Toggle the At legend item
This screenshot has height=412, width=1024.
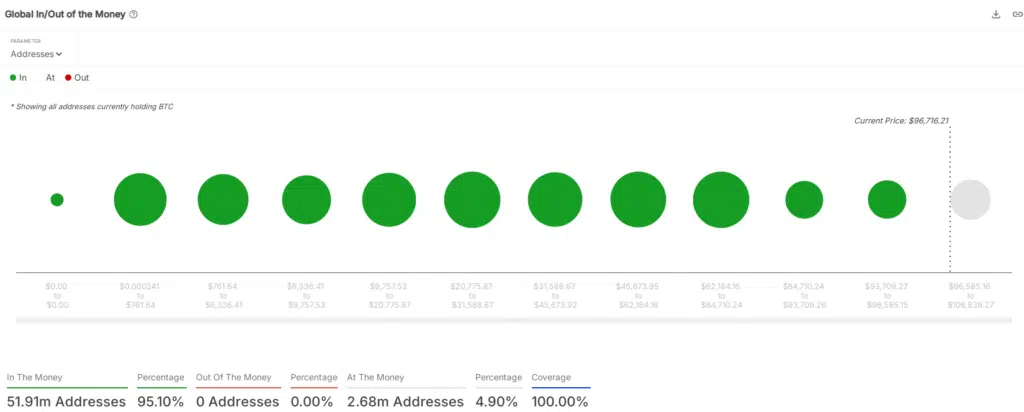50,78
